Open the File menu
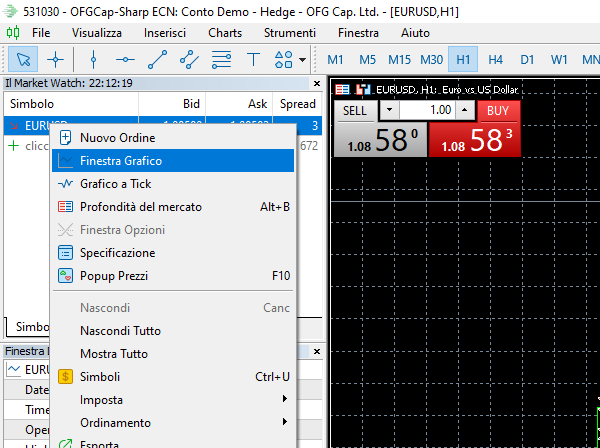Image resolution: width=600 pixels, height=448 pixels. 41,33
